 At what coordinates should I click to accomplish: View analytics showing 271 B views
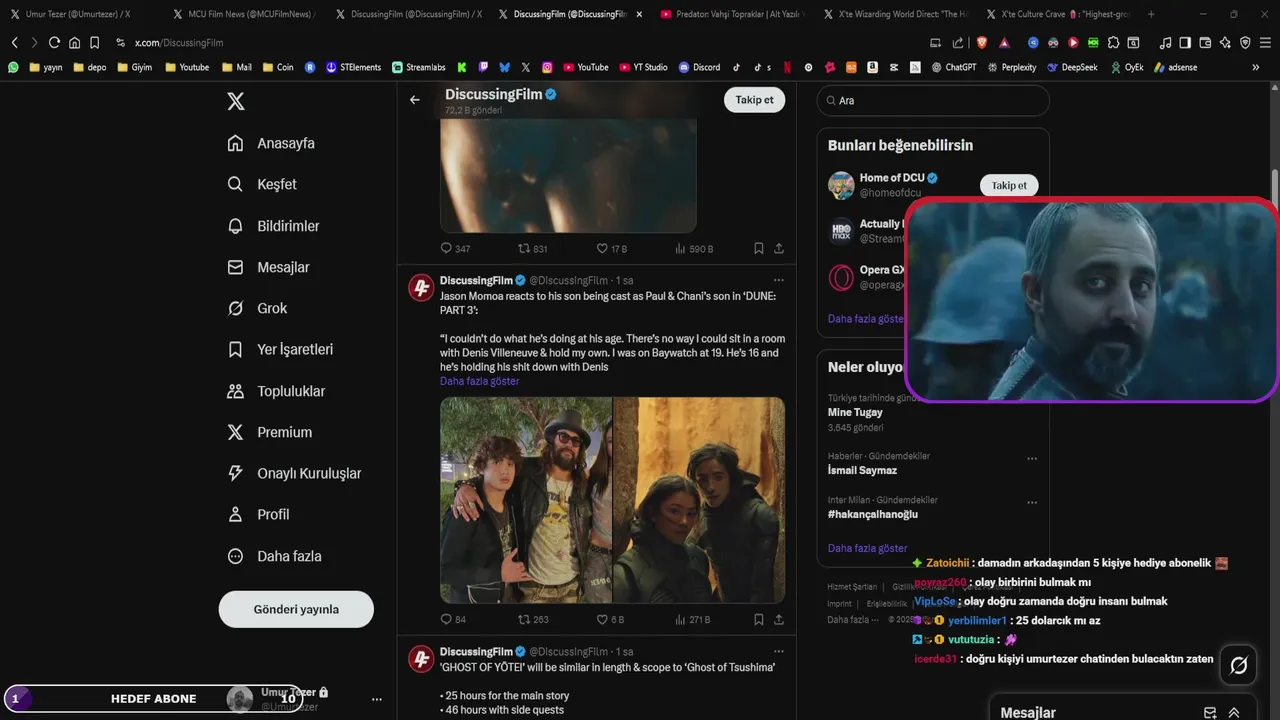(693, 619)
